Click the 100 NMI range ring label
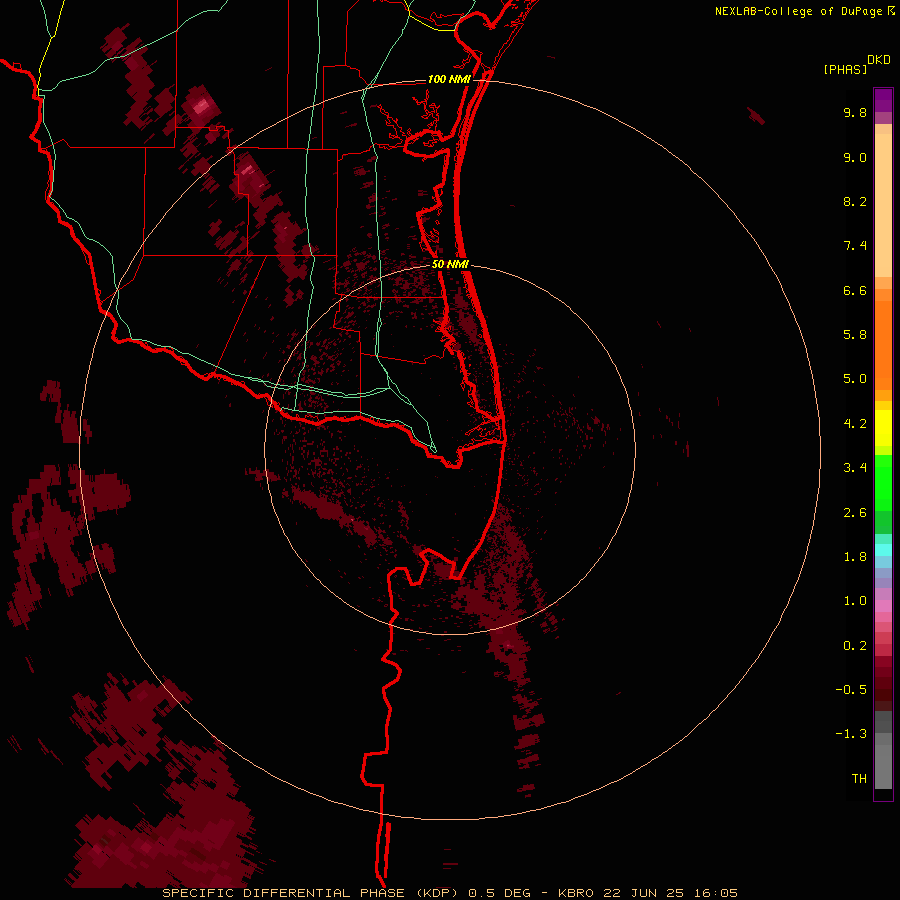 click(x=449, y=79)
